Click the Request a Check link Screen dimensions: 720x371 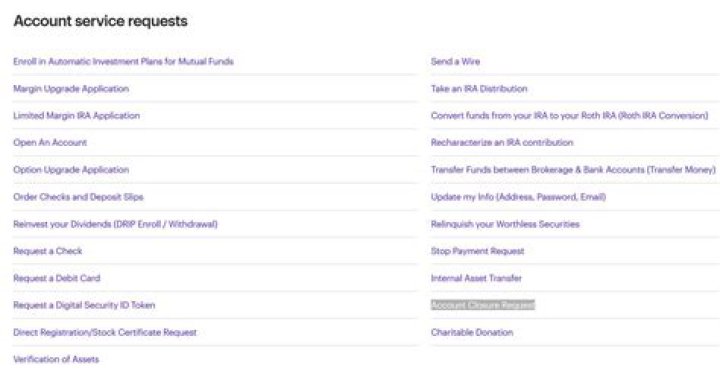pyautogui.click(x=47, y=251)
